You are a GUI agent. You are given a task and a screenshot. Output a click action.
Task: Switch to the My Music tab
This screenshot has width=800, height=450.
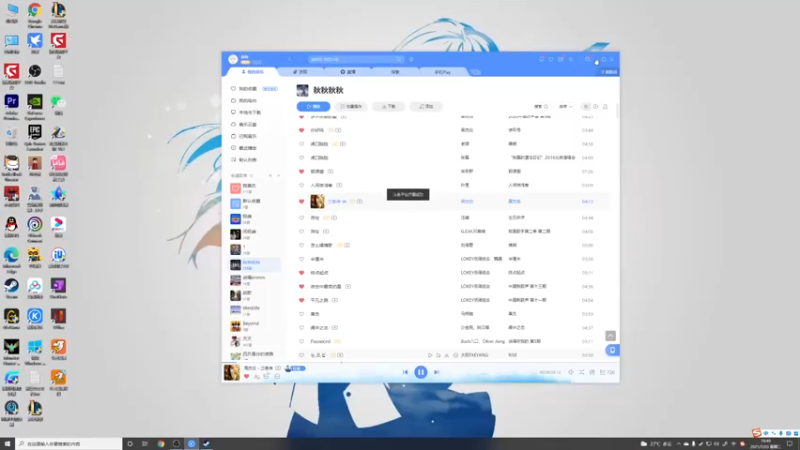pos(253,72)
